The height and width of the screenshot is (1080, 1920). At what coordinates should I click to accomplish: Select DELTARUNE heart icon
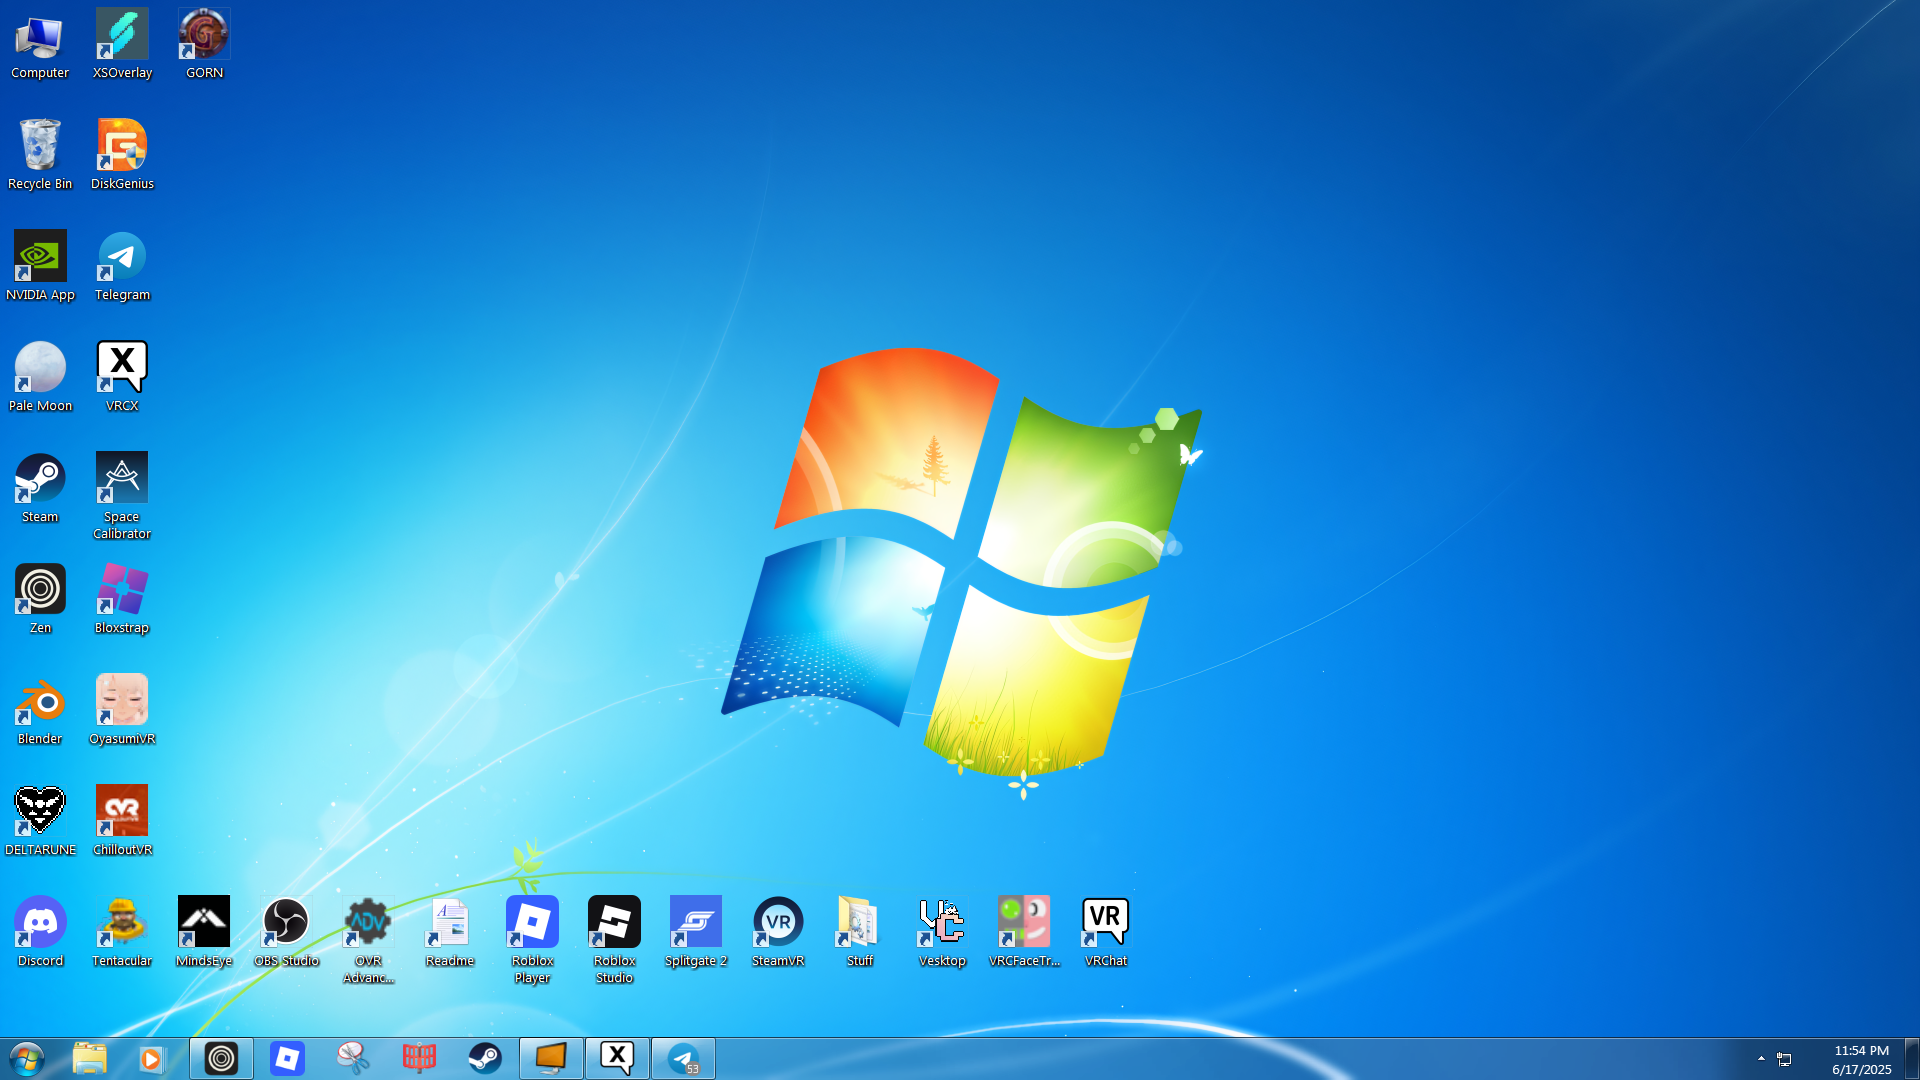coord(40,822)
